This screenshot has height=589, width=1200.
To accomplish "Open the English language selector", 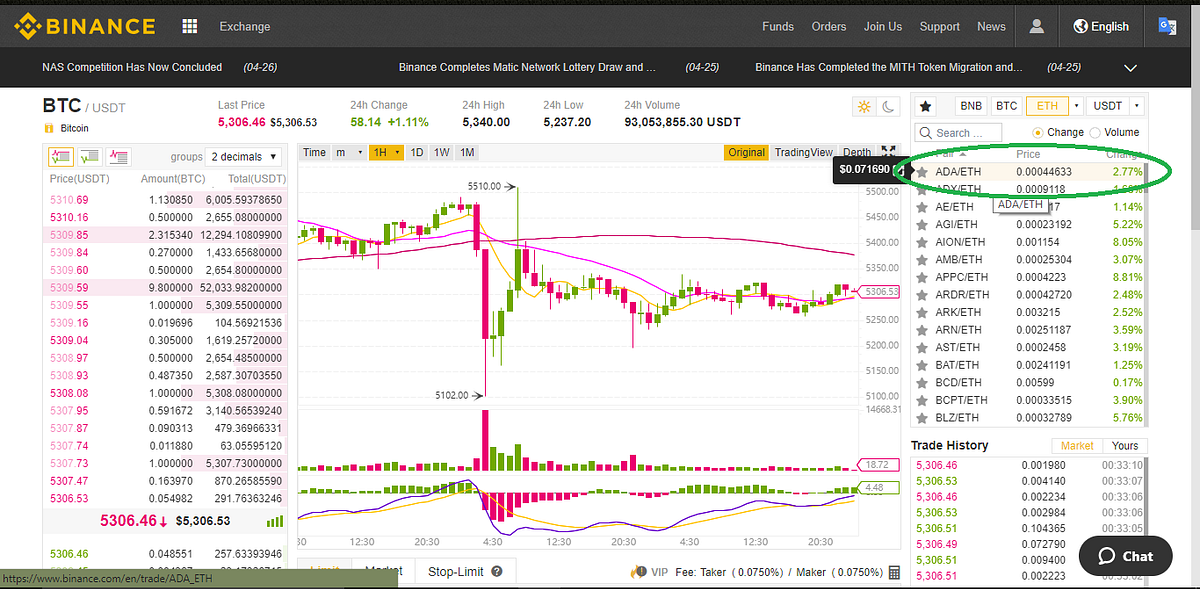I will point(1101,26).
